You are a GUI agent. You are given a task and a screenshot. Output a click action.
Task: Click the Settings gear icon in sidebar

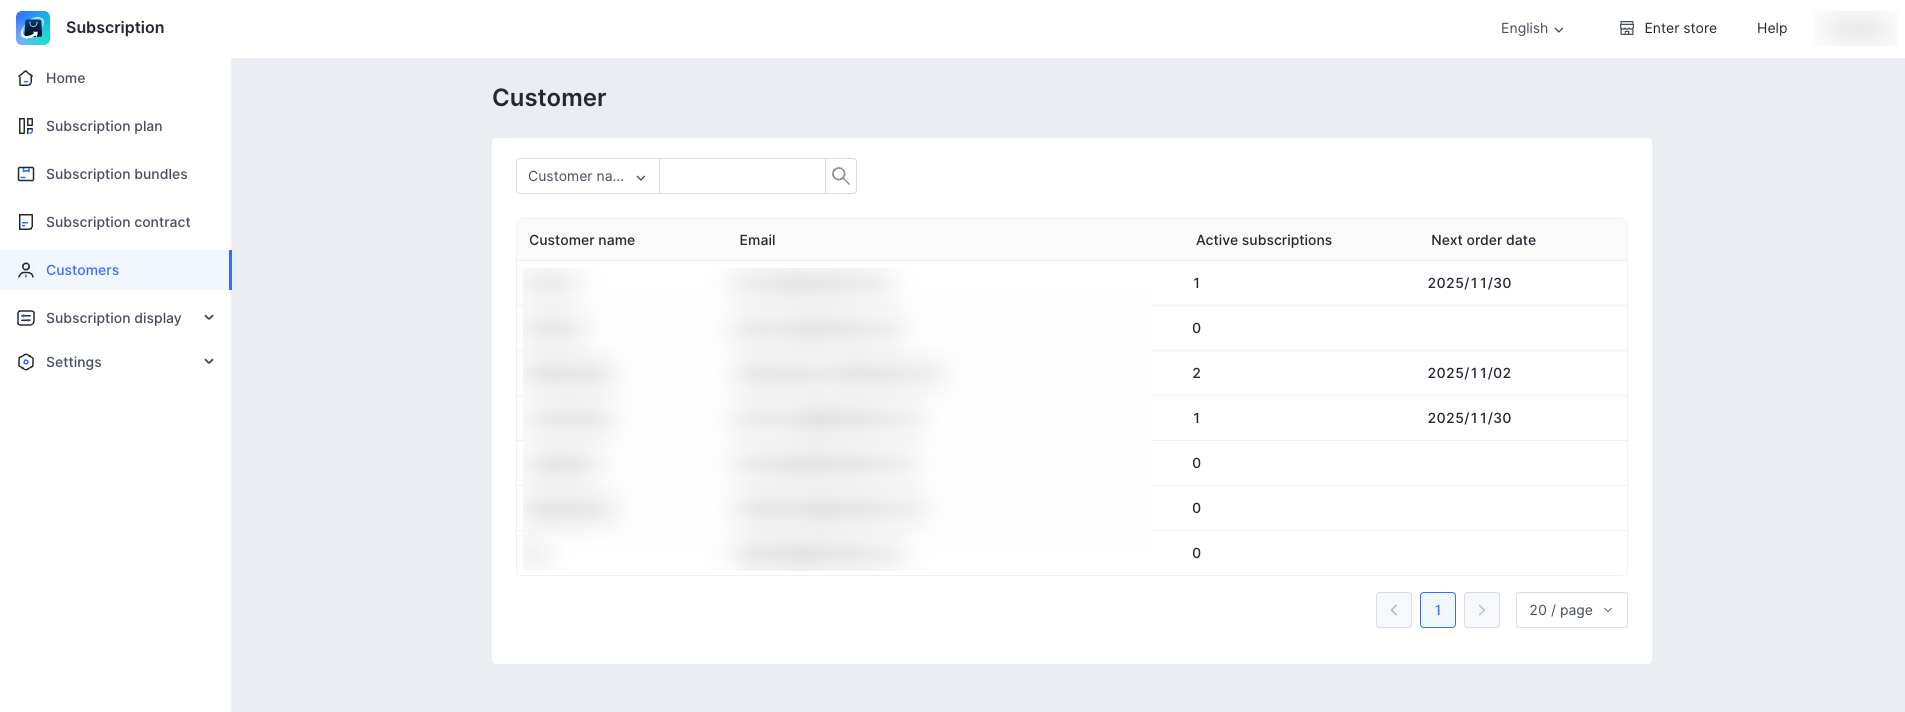26,362
